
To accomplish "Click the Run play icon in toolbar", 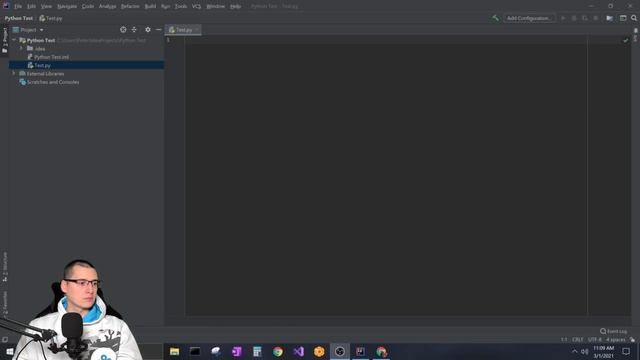I will click(563, 18).
